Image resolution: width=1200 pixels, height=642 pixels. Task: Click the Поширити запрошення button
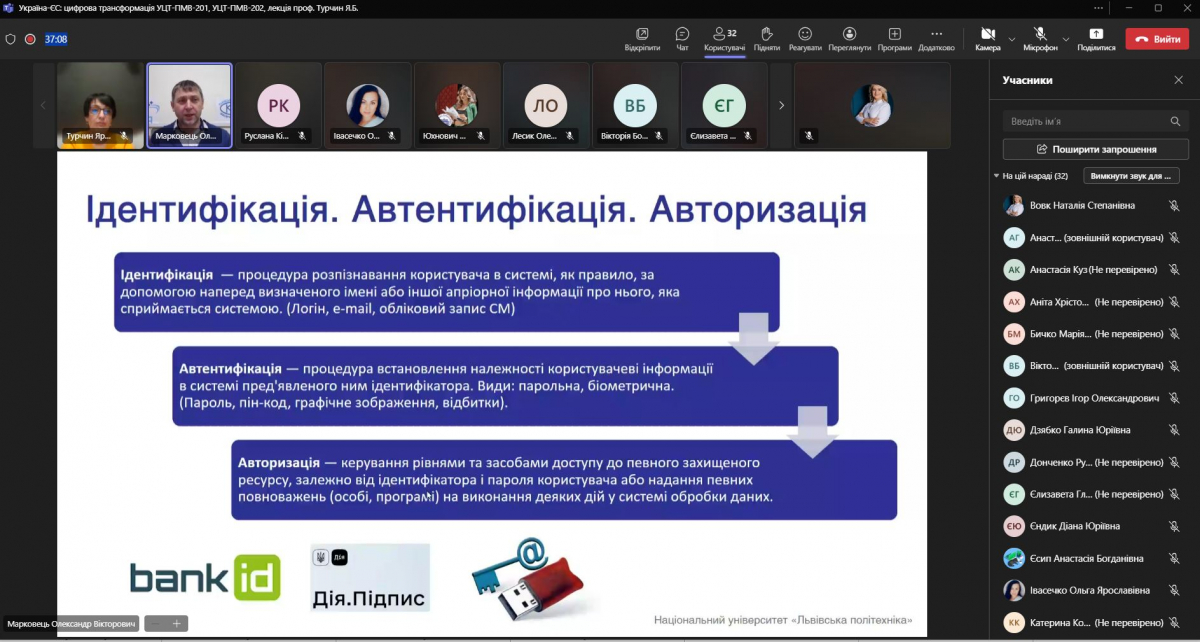click(x=1094, y=148)
